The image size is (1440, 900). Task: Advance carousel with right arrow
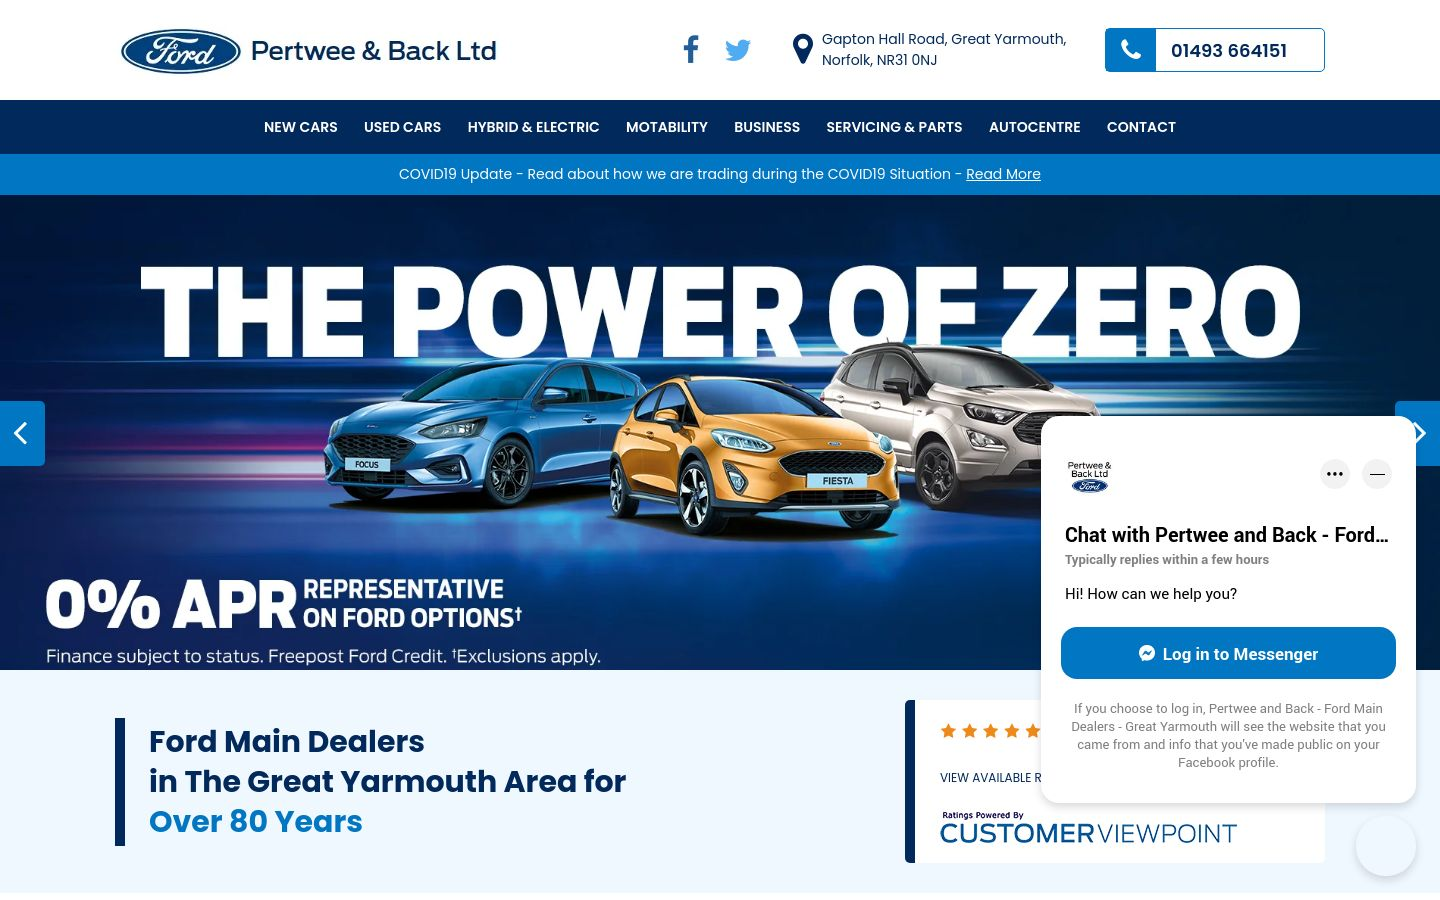coord(1420,433)
